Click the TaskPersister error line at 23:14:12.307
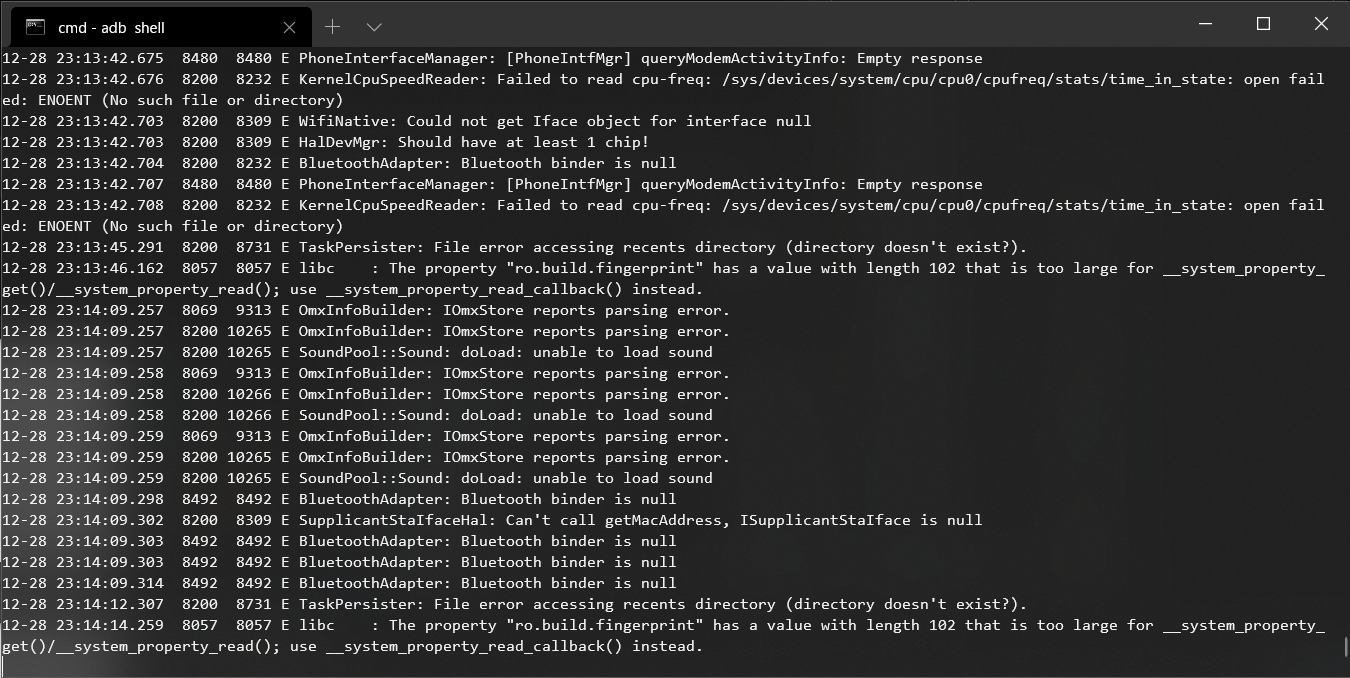 click(x=514, y=604)
